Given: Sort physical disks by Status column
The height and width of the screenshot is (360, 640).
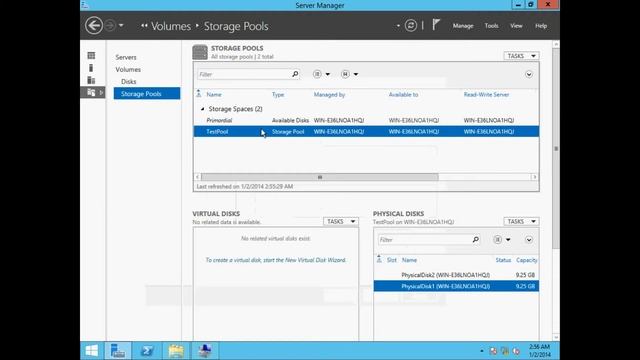Looking at the screenshot, I should [x=503, y=260].
